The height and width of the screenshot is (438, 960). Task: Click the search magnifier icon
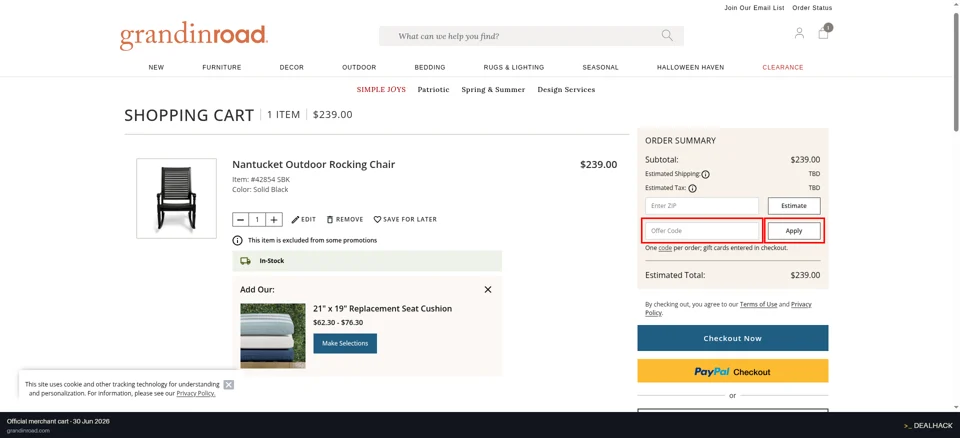[x=667, y=36]
